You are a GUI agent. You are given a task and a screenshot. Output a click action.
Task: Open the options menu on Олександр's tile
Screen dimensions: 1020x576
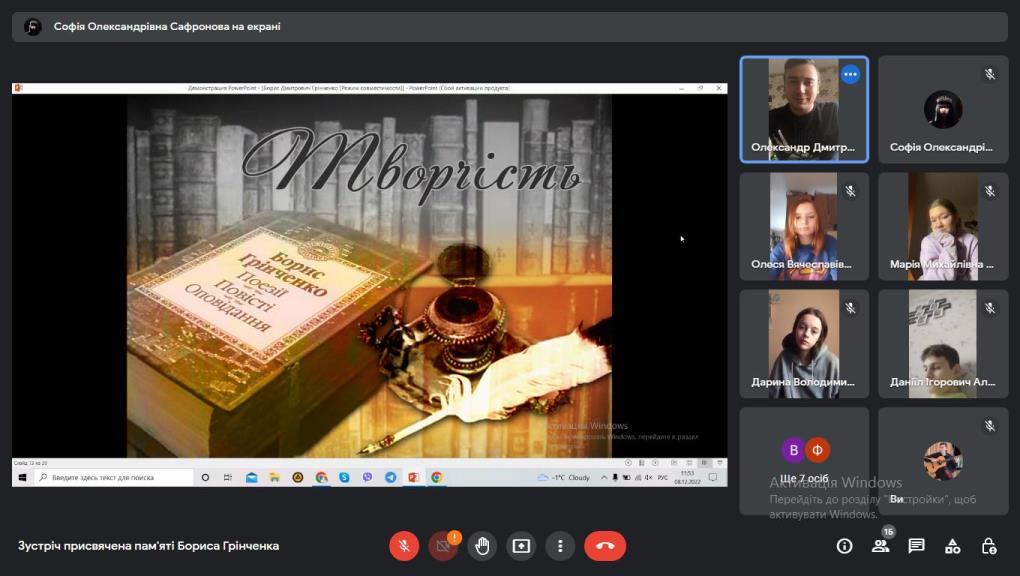coord(850,74)
